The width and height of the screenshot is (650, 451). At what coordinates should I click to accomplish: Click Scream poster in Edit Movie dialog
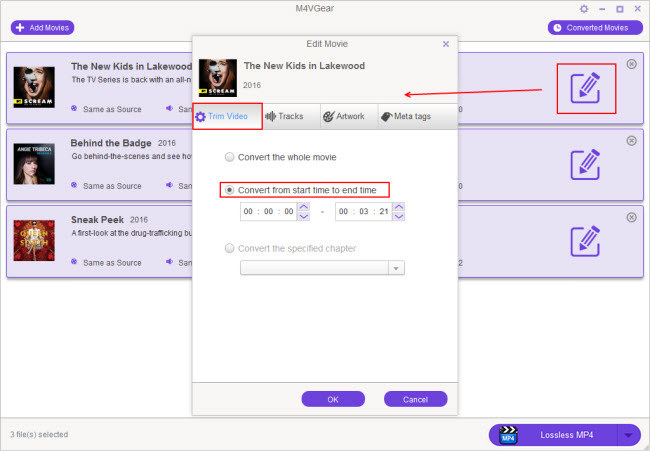(x=218, y=78)
